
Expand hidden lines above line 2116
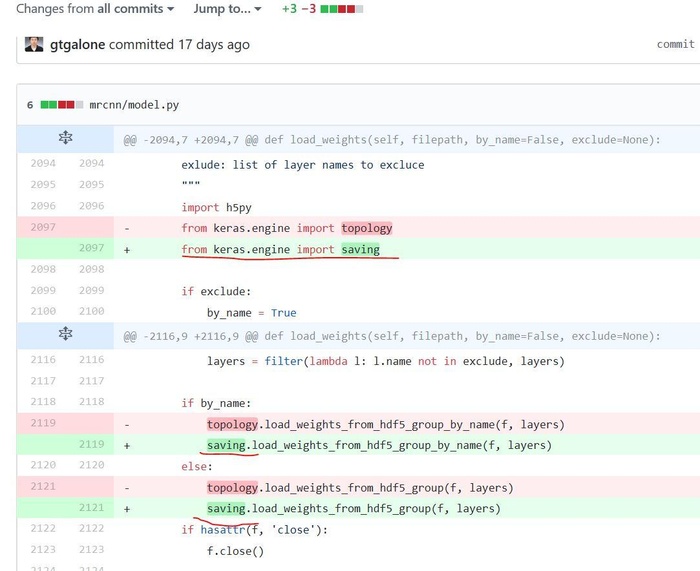click(x=66, y=333)
